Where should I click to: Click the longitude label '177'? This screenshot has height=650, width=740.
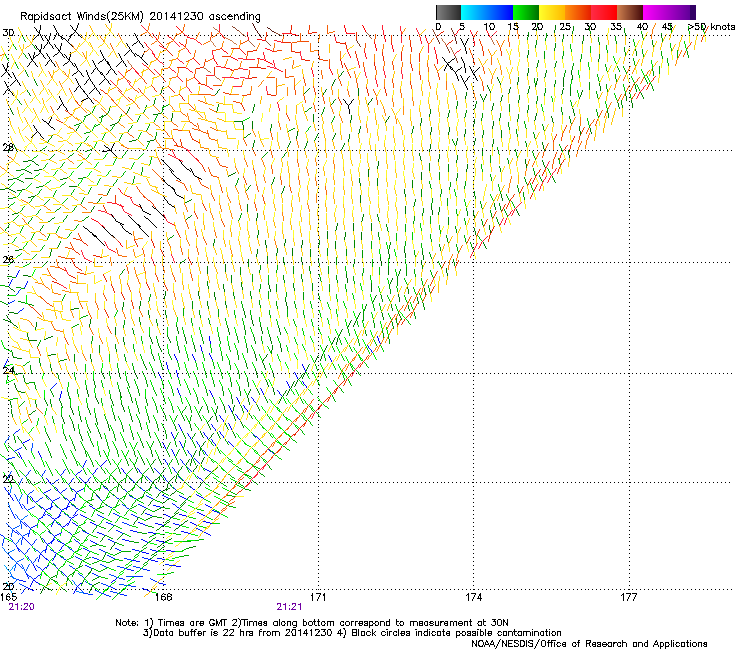pos(629,597)
